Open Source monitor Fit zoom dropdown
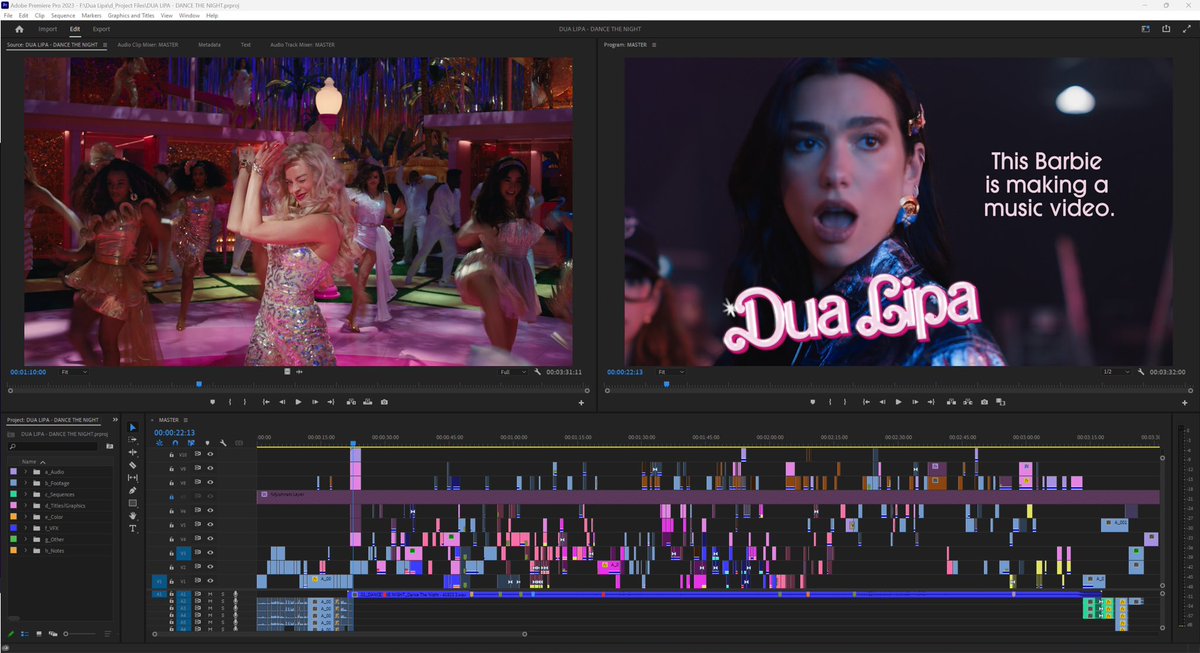Image resolution: width=1200 pixels, height=653 pixels. pyautogui.click(x=73, y=372)
